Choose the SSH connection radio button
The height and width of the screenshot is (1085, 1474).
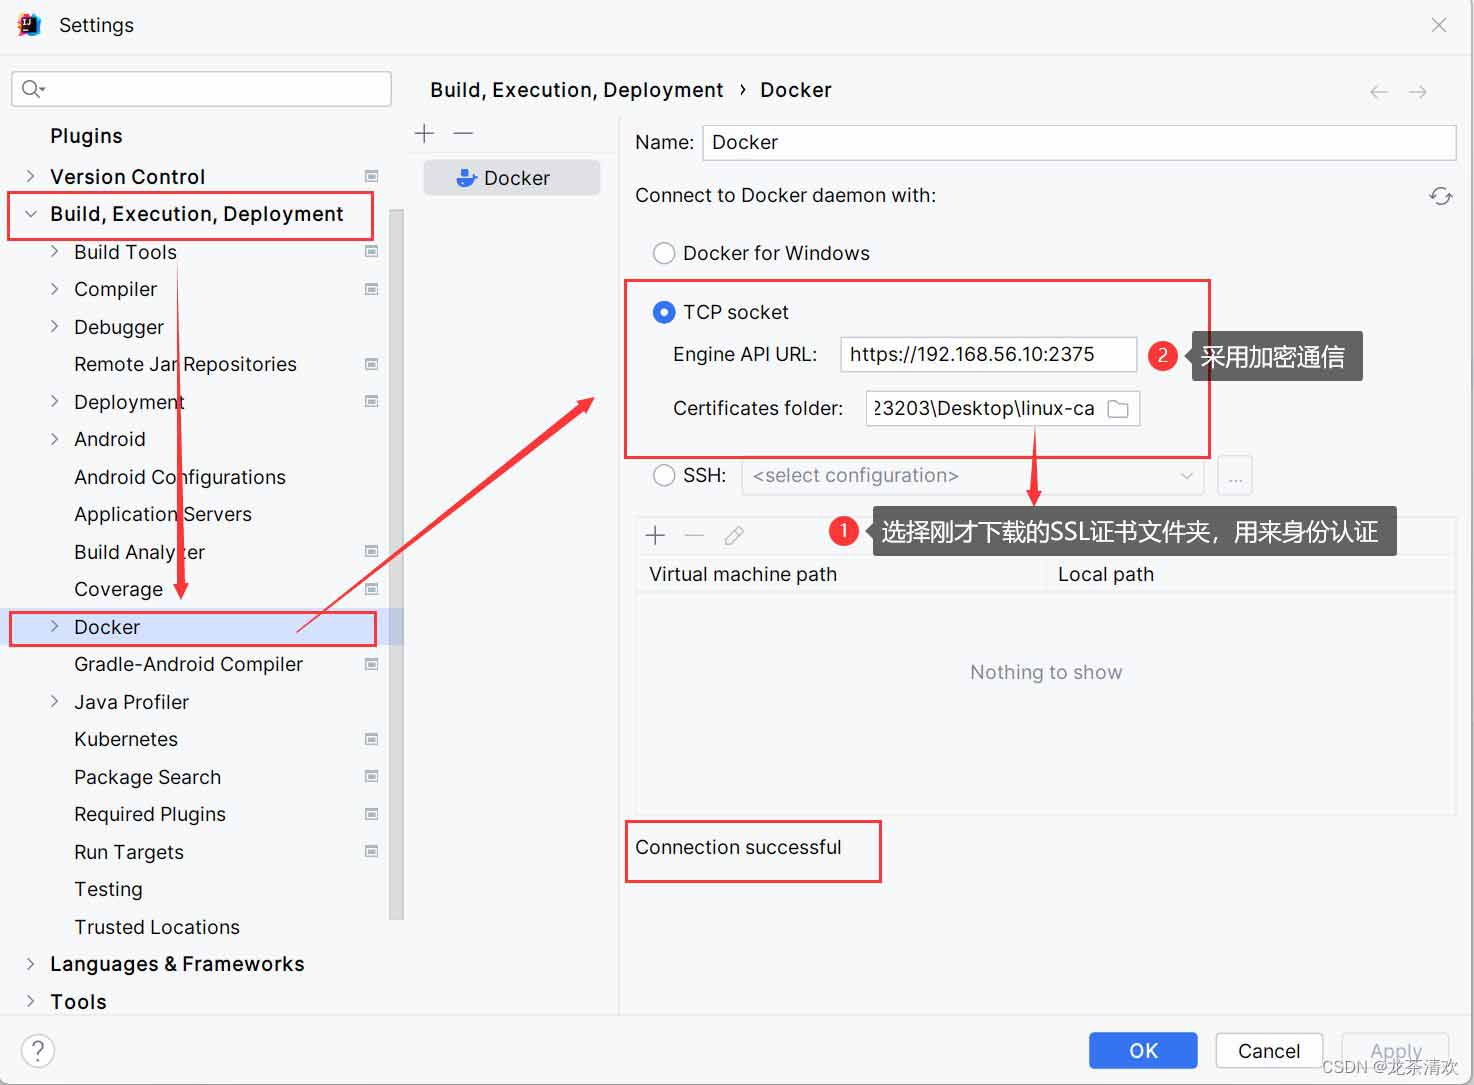click(x=663, y=475)
